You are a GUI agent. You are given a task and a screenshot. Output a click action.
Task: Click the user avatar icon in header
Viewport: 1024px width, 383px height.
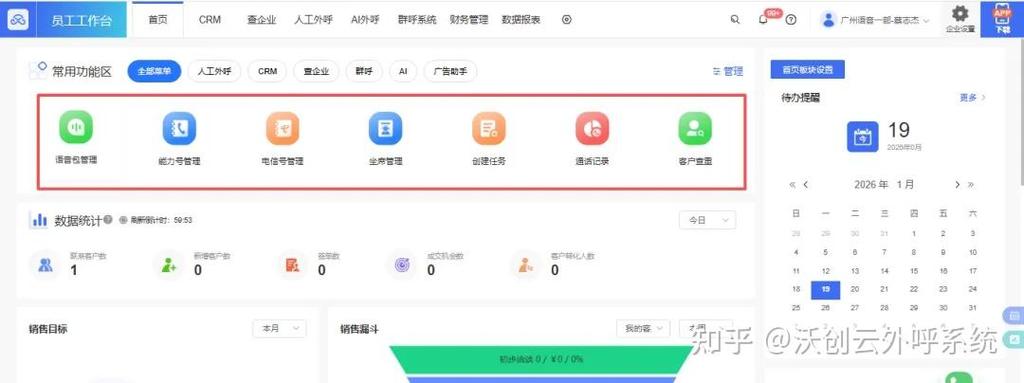coord(829,20)
